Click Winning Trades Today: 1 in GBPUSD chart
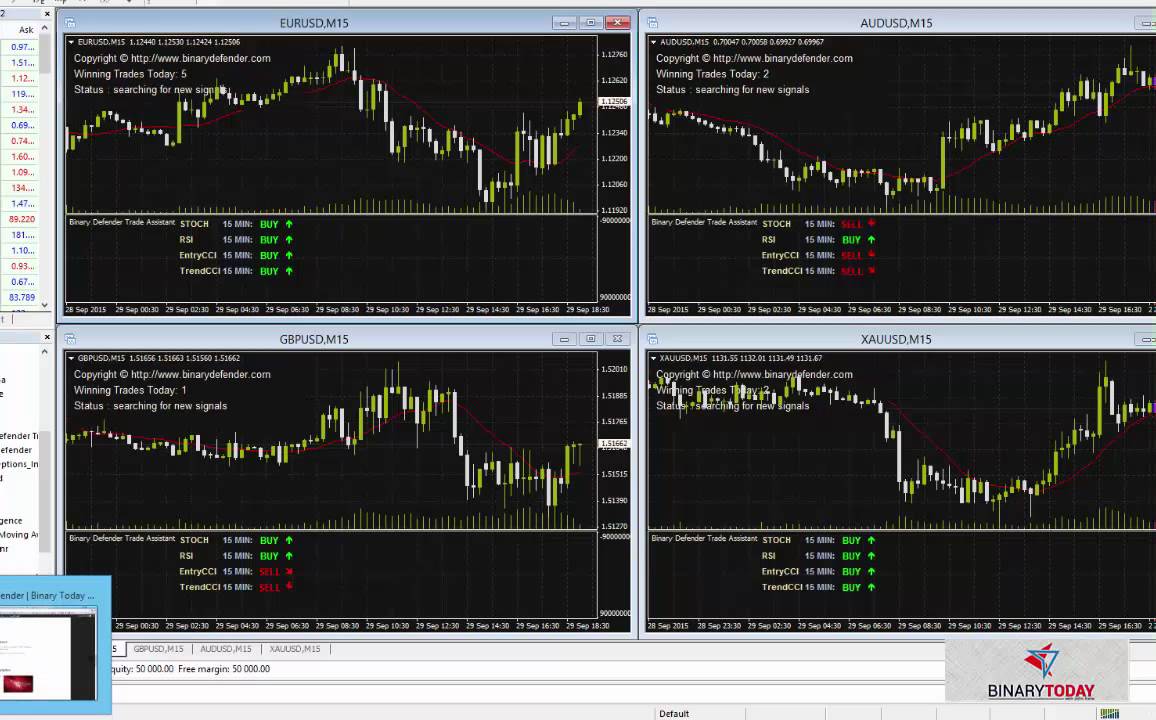The image size is (1156, 720). (130, 390)
